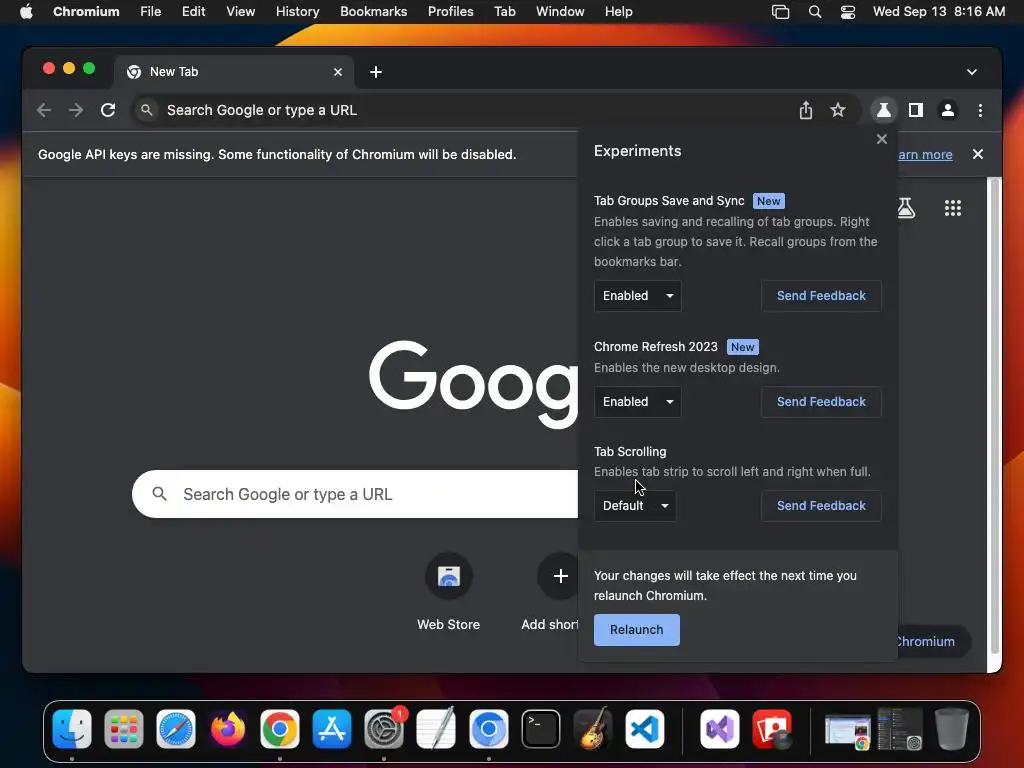Open the Tab Groups Save and Sync dropdown
Screen dimensions: 1024x768
[637, 296]
